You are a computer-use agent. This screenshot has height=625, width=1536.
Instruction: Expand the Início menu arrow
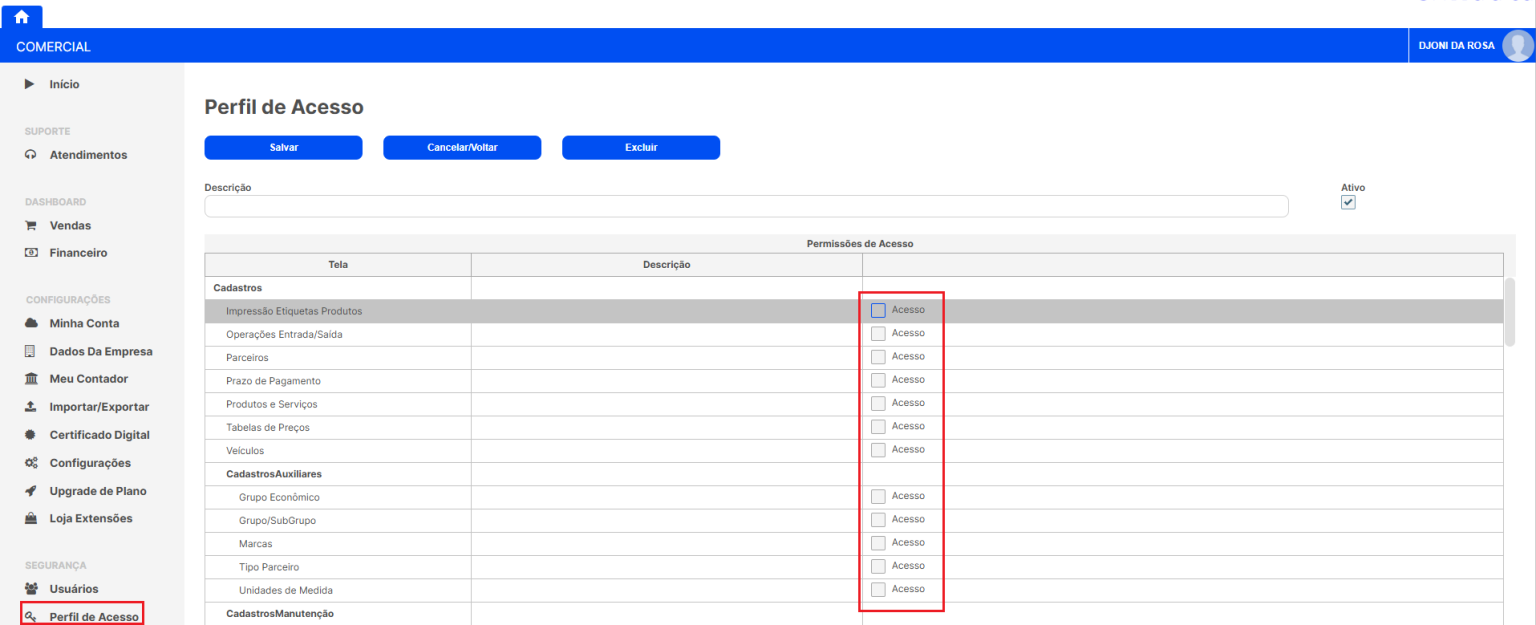coord(31,85)
